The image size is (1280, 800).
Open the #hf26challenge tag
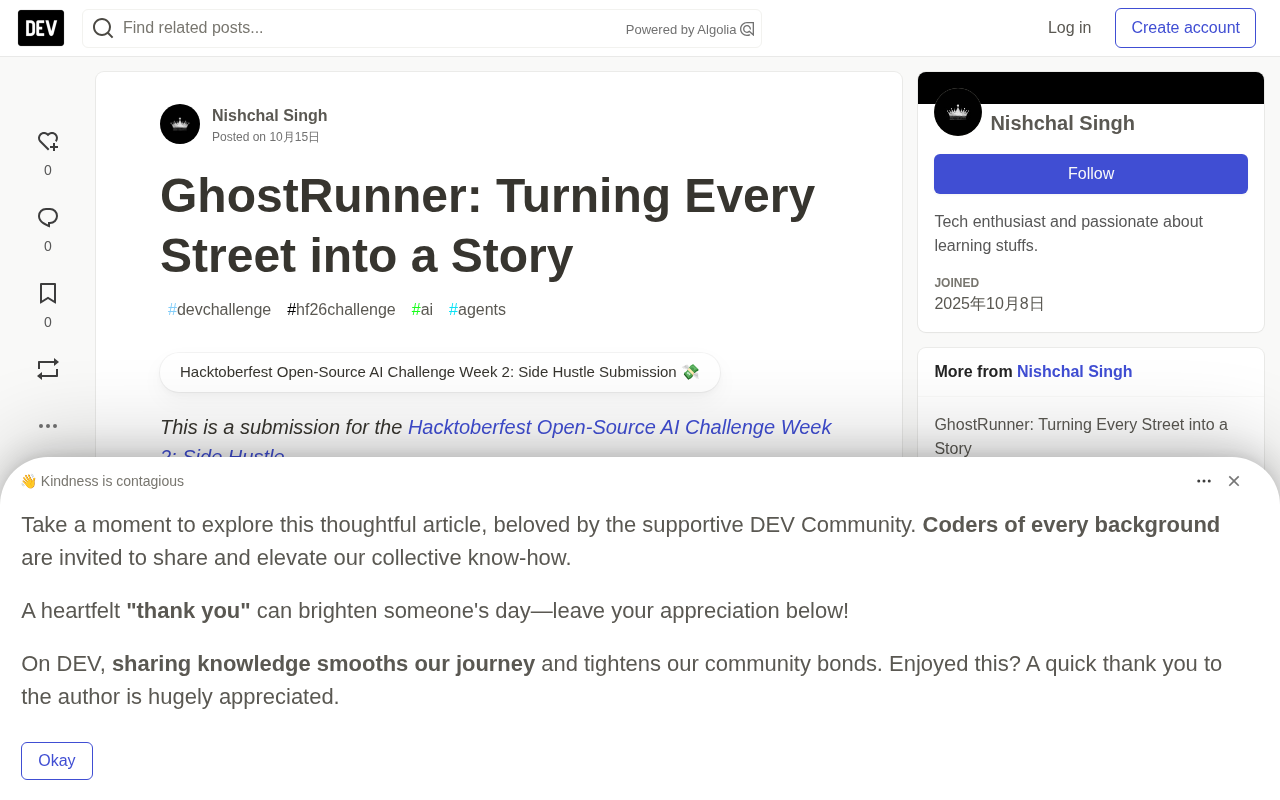click(x=341, y=310)
